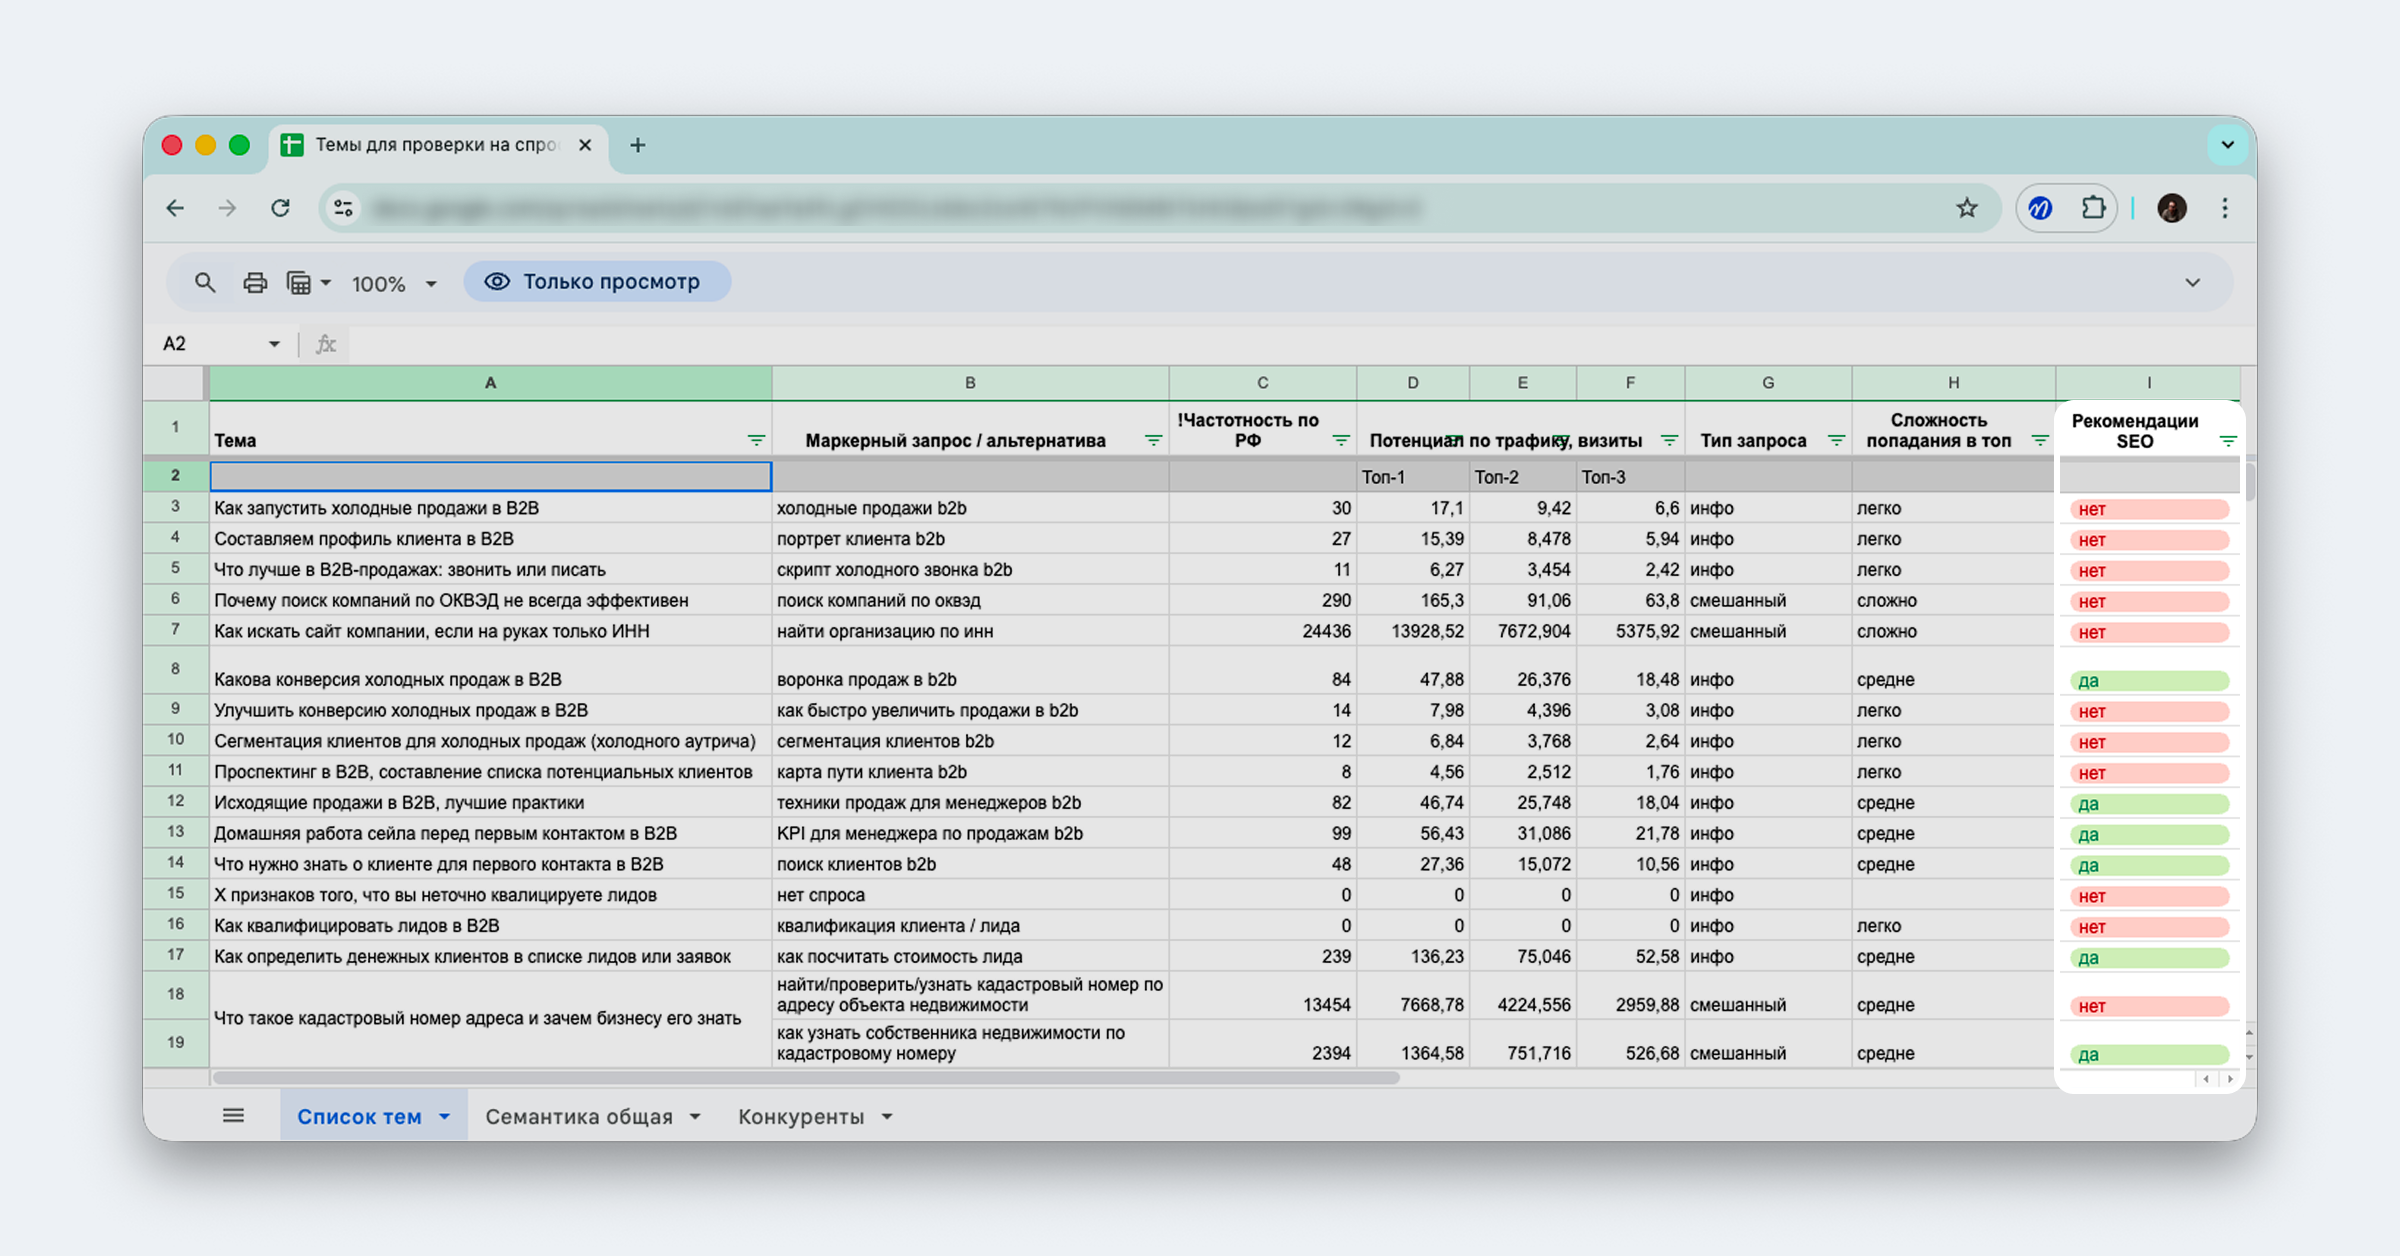Click the site settings icon in address bar
Screen dimensions: 2400x1256
pyautogui.click(x=343, y=208)
